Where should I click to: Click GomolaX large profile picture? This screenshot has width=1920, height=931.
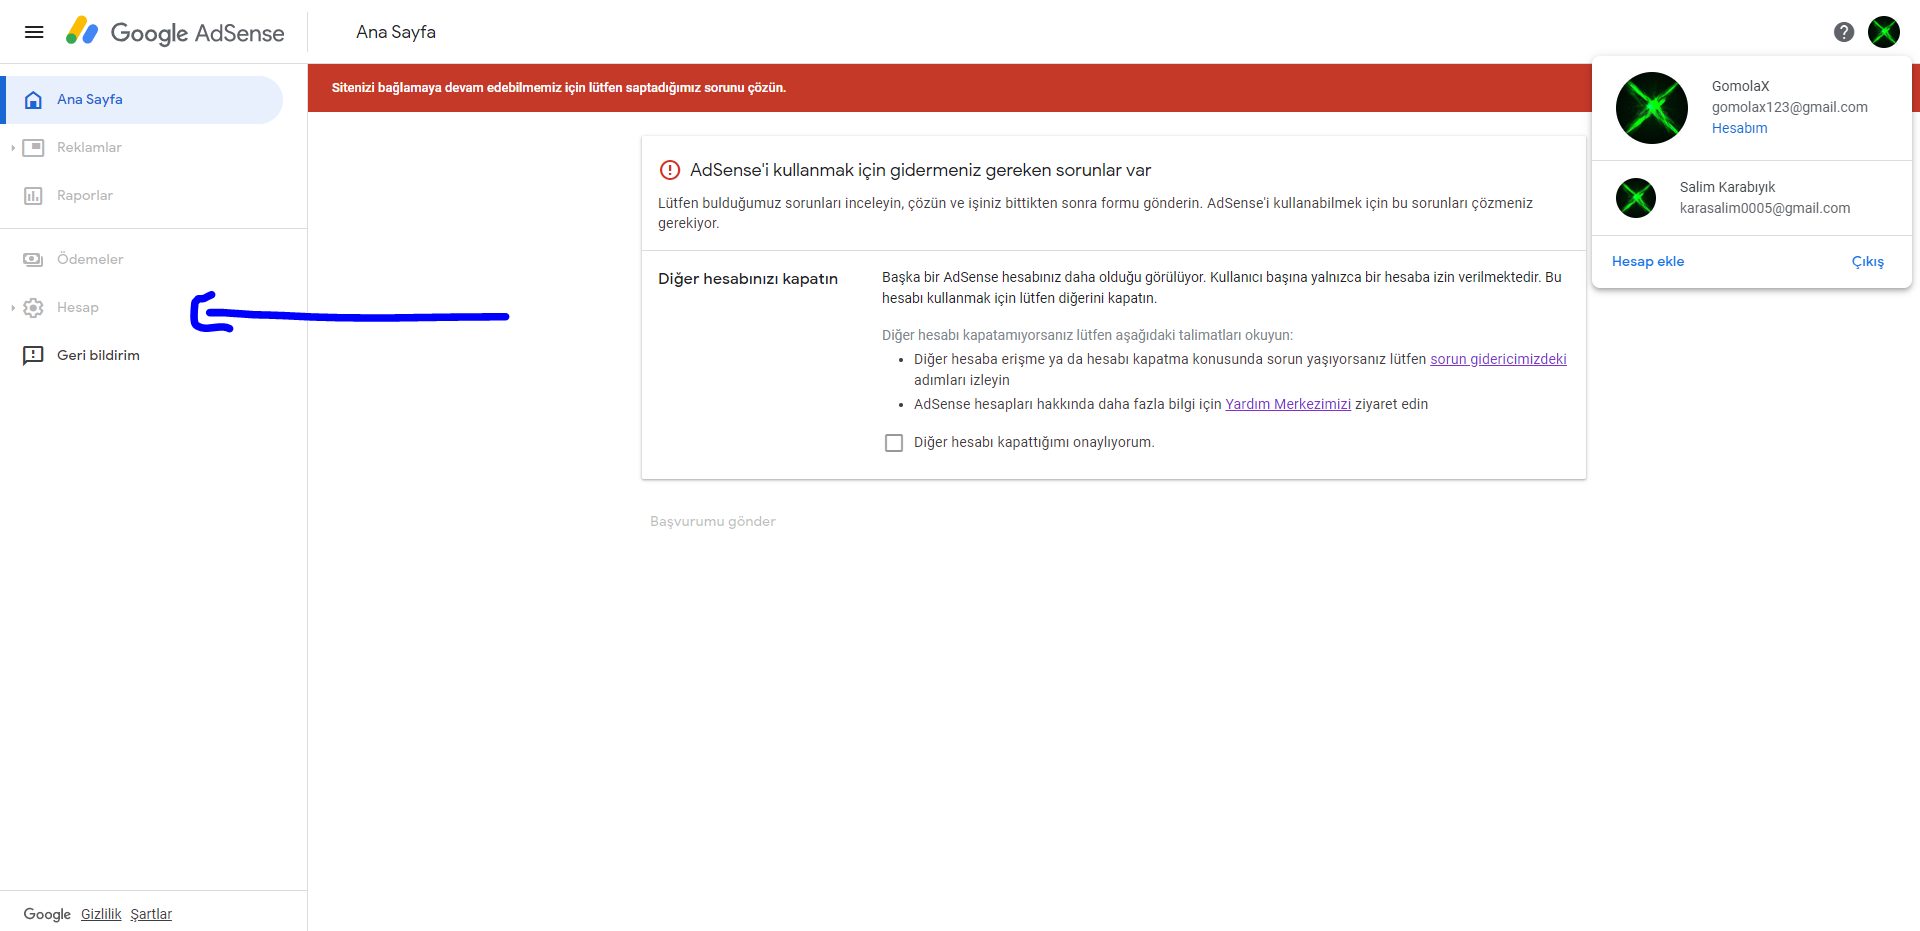pyautogui.click(x=1652, y=108)
